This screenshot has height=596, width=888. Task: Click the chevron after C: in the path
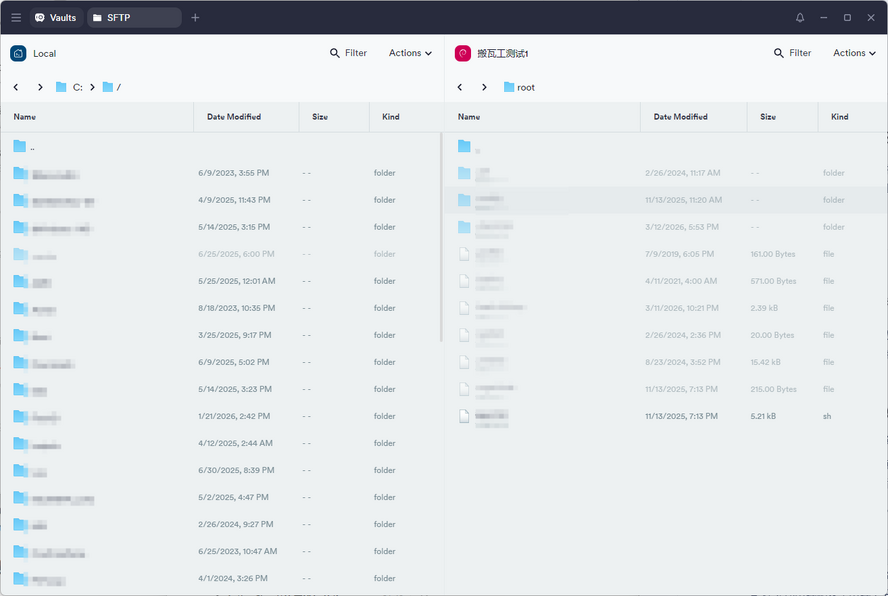92,87
